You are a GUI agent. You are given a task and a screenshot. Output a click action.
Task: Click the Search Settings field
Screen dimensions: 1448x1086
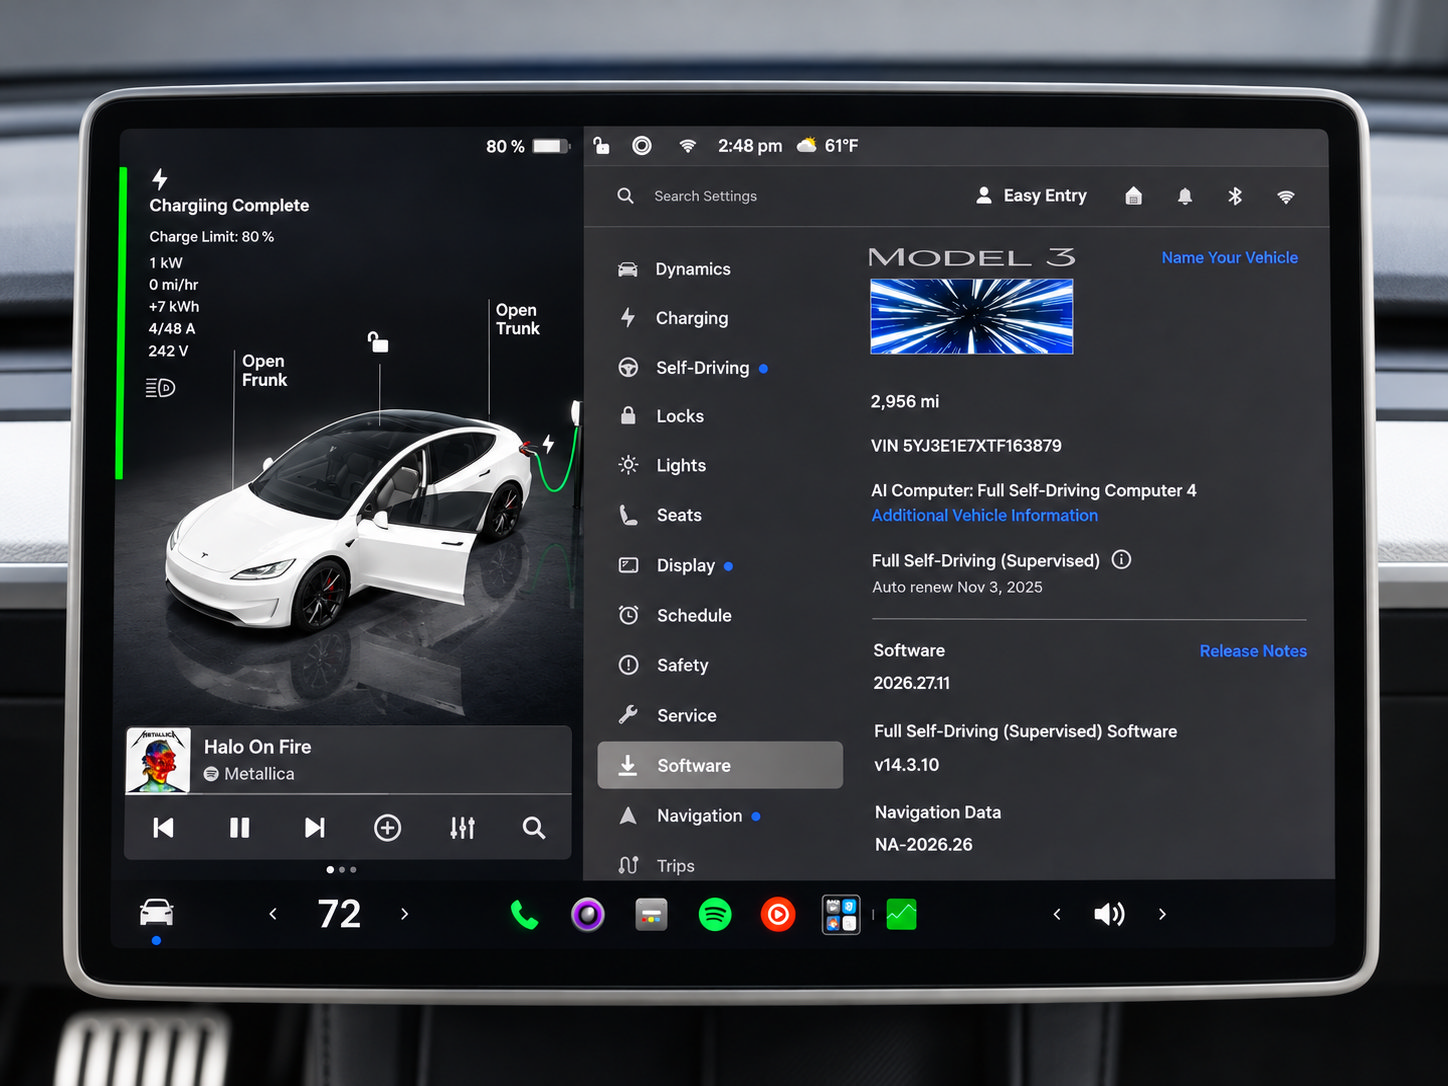[705, 196]
